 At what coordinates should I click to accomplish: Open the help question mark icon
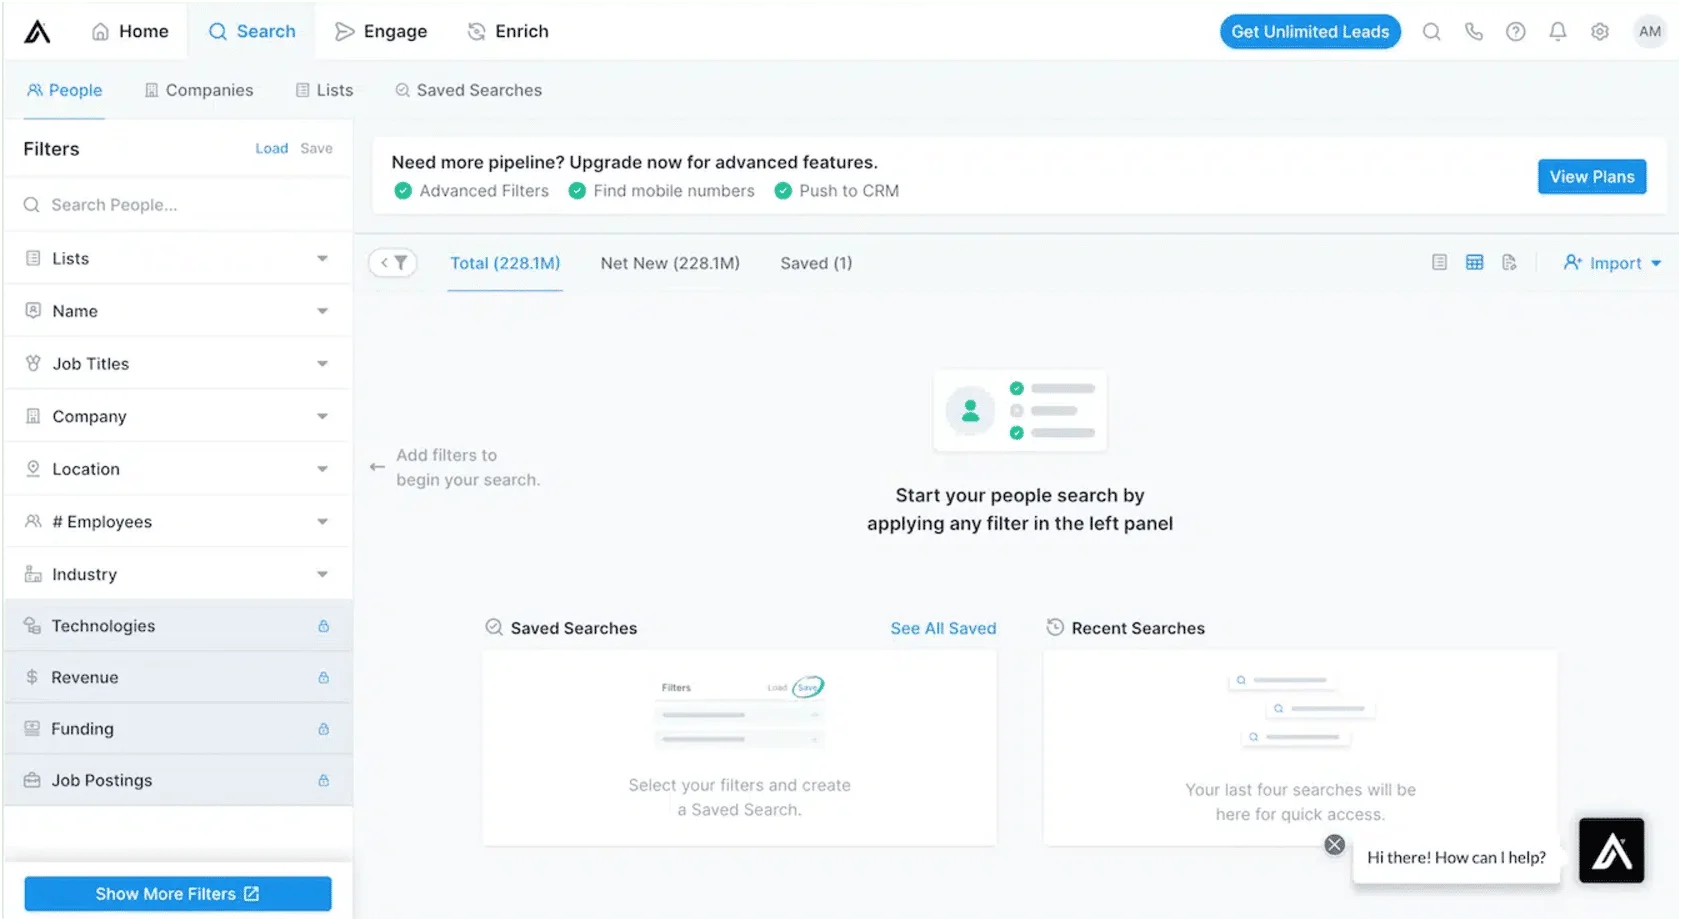coord(1515,32)
